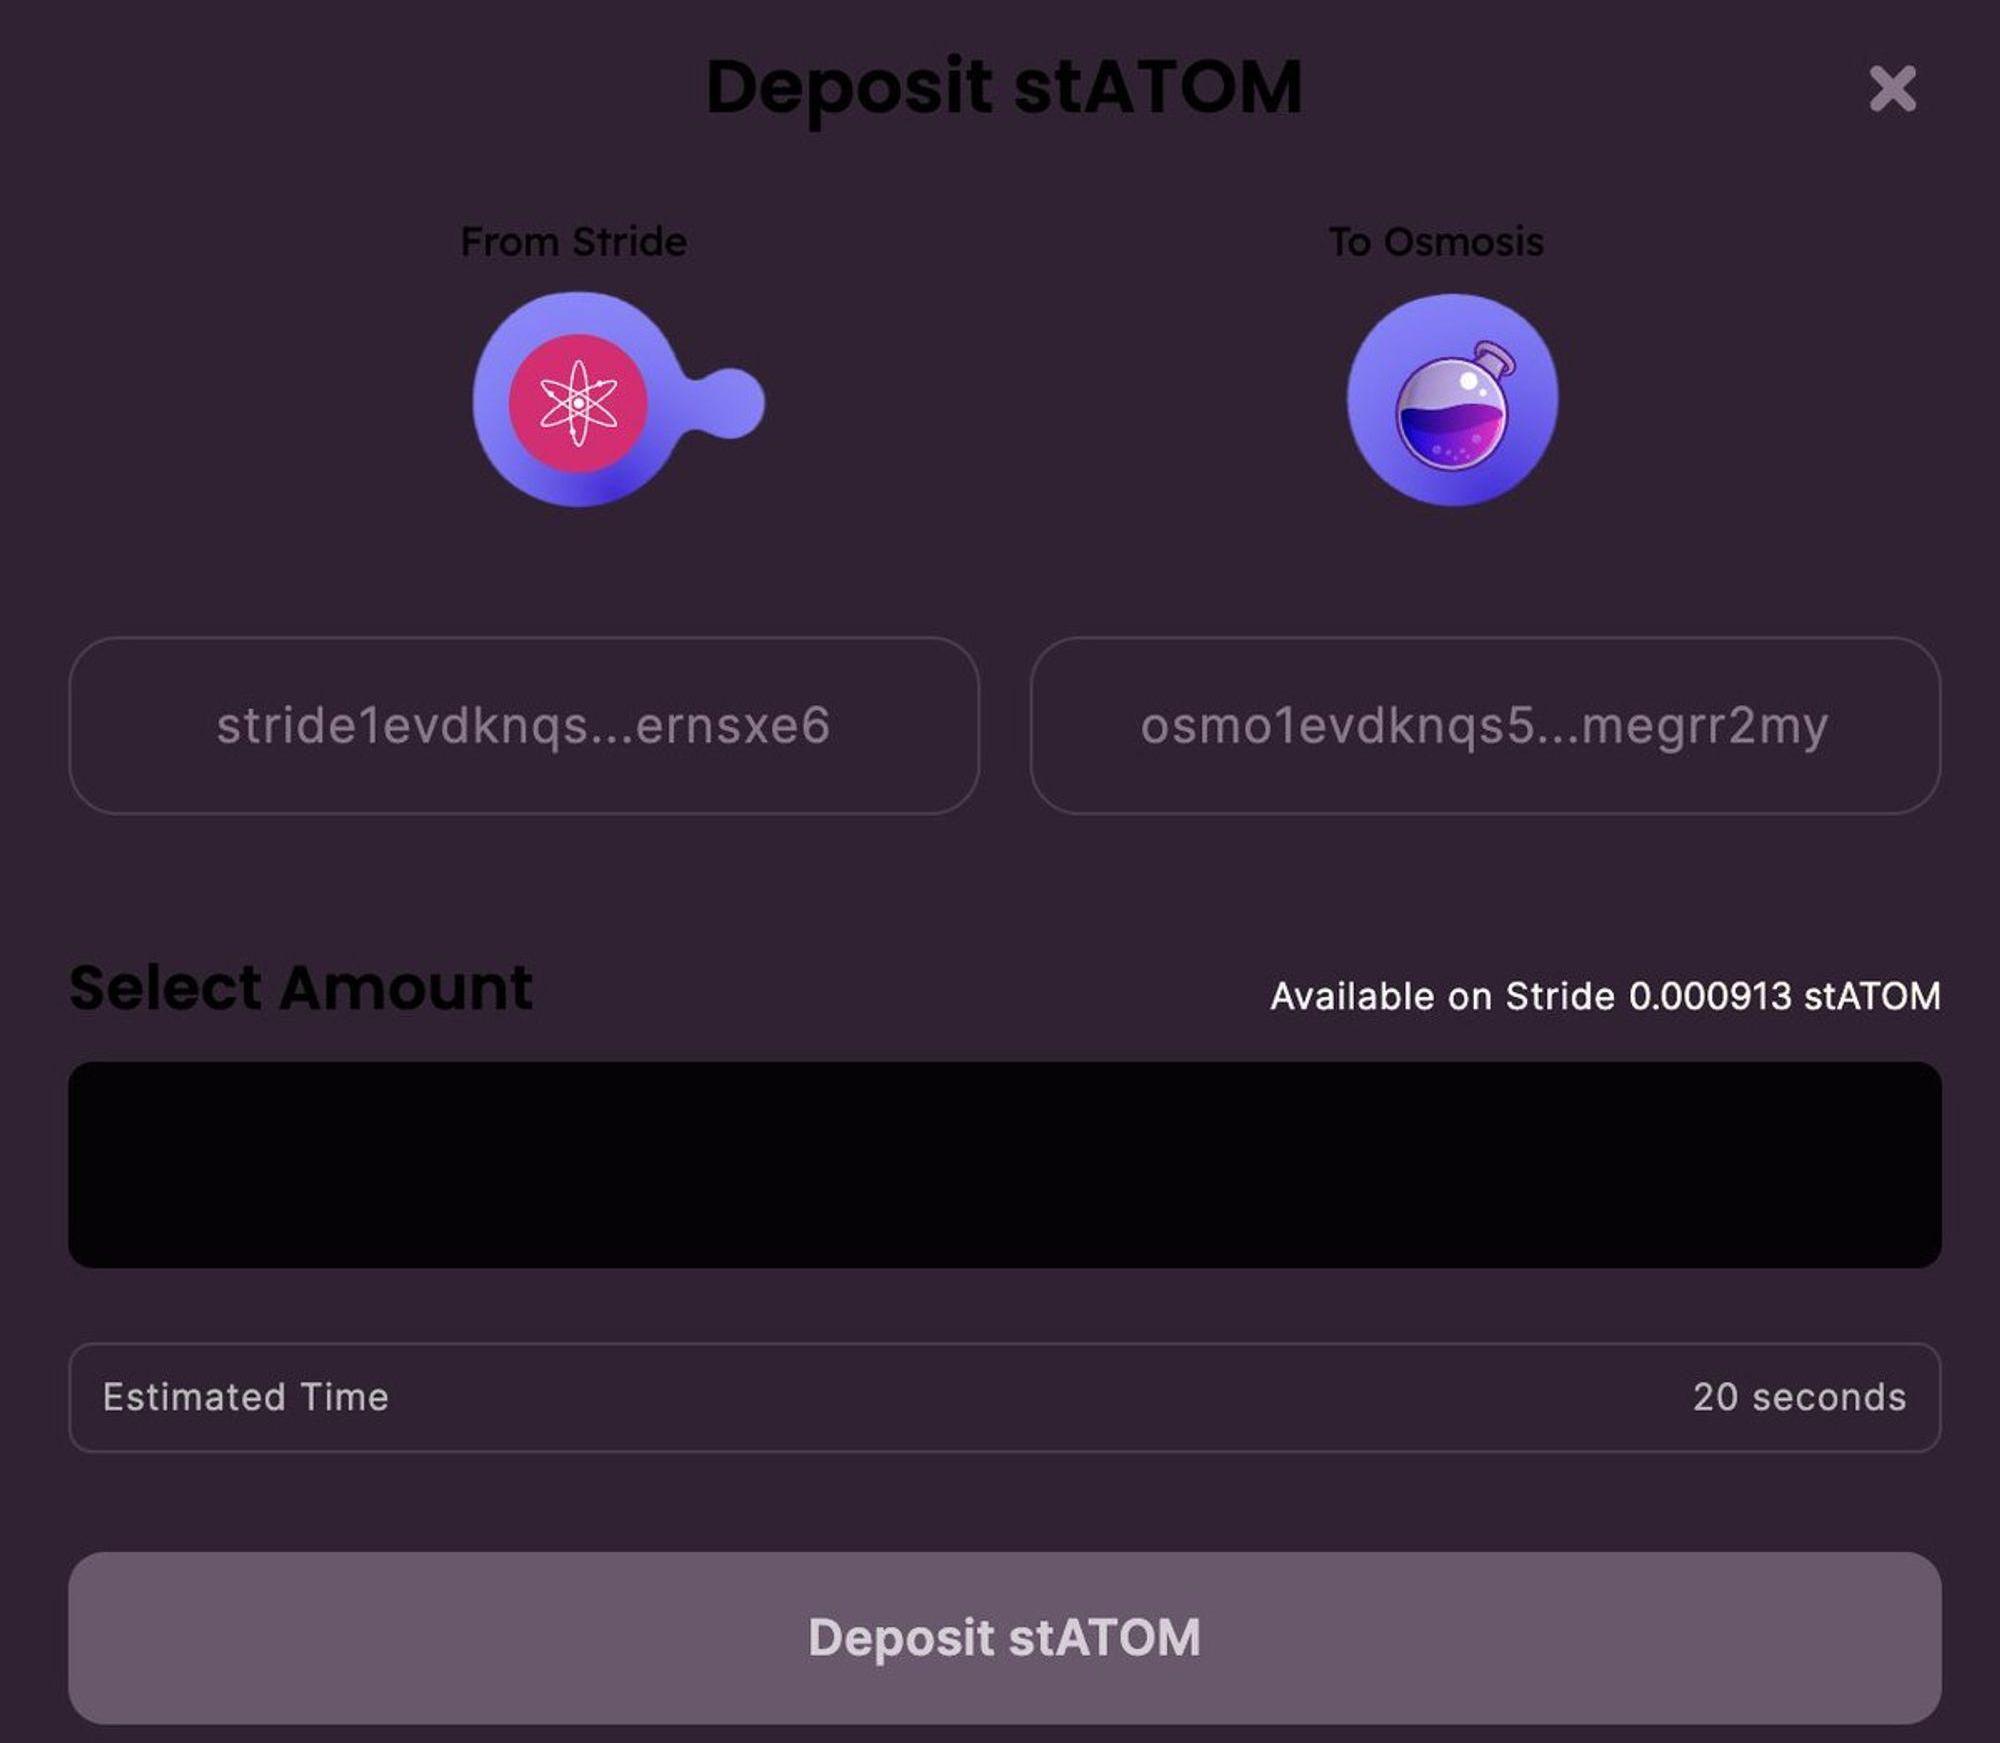Click the 20 seconds time value
The width and height of the screenshot is (2000, 1743).
[1798, 1397]
